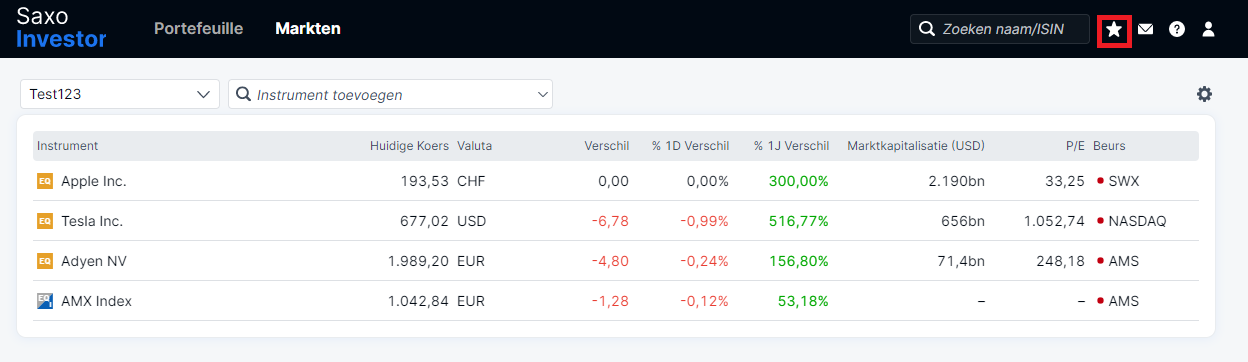Click the AMX Index instrument icon
The image size is (1248, 362).
point(44,301)
